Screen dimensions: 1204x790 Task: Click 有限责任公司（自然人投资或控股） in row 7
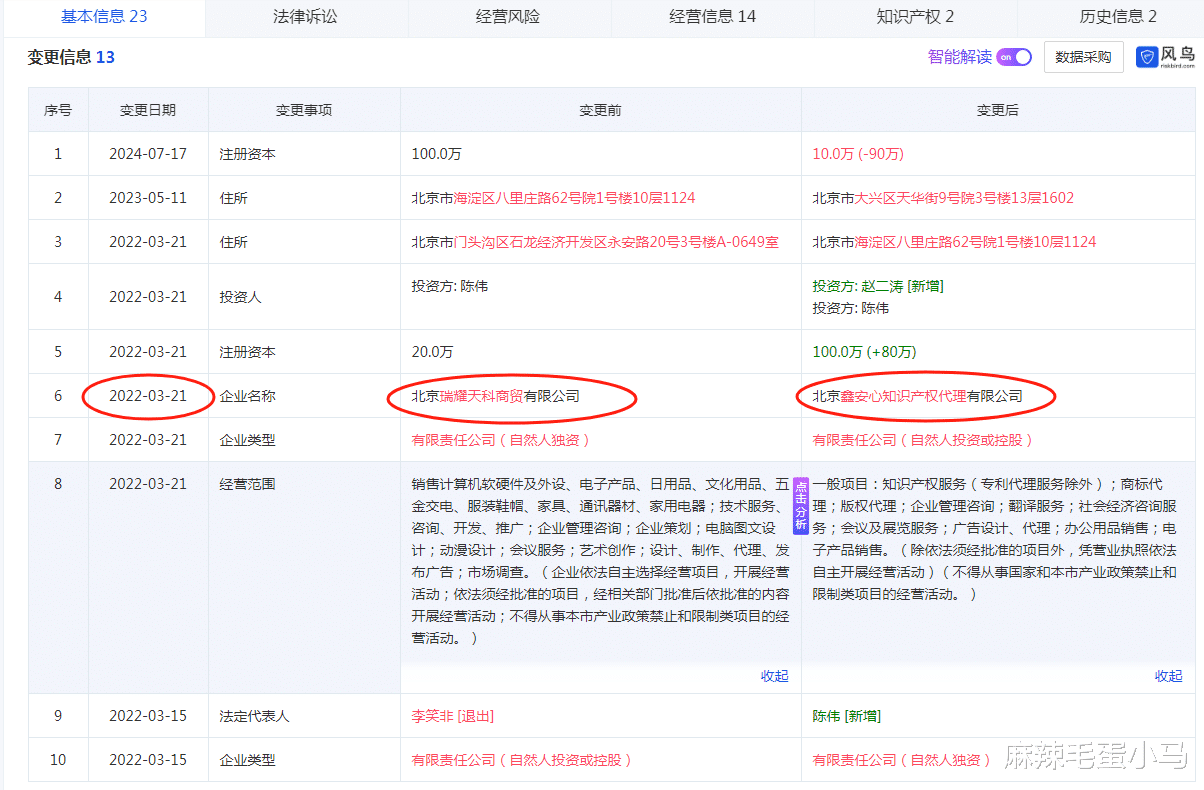click(x=923, y=440)
